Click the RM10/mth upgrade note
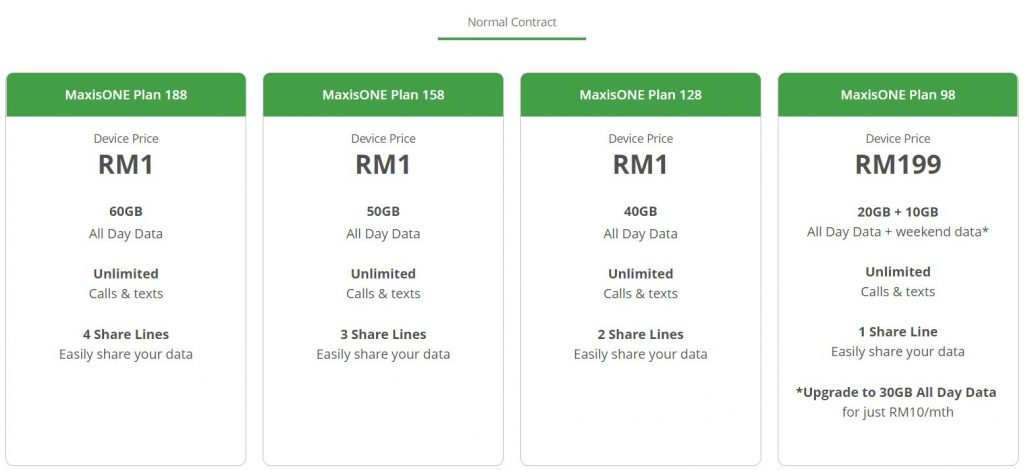Viewport: 1024px width, 470px height. 897,413
